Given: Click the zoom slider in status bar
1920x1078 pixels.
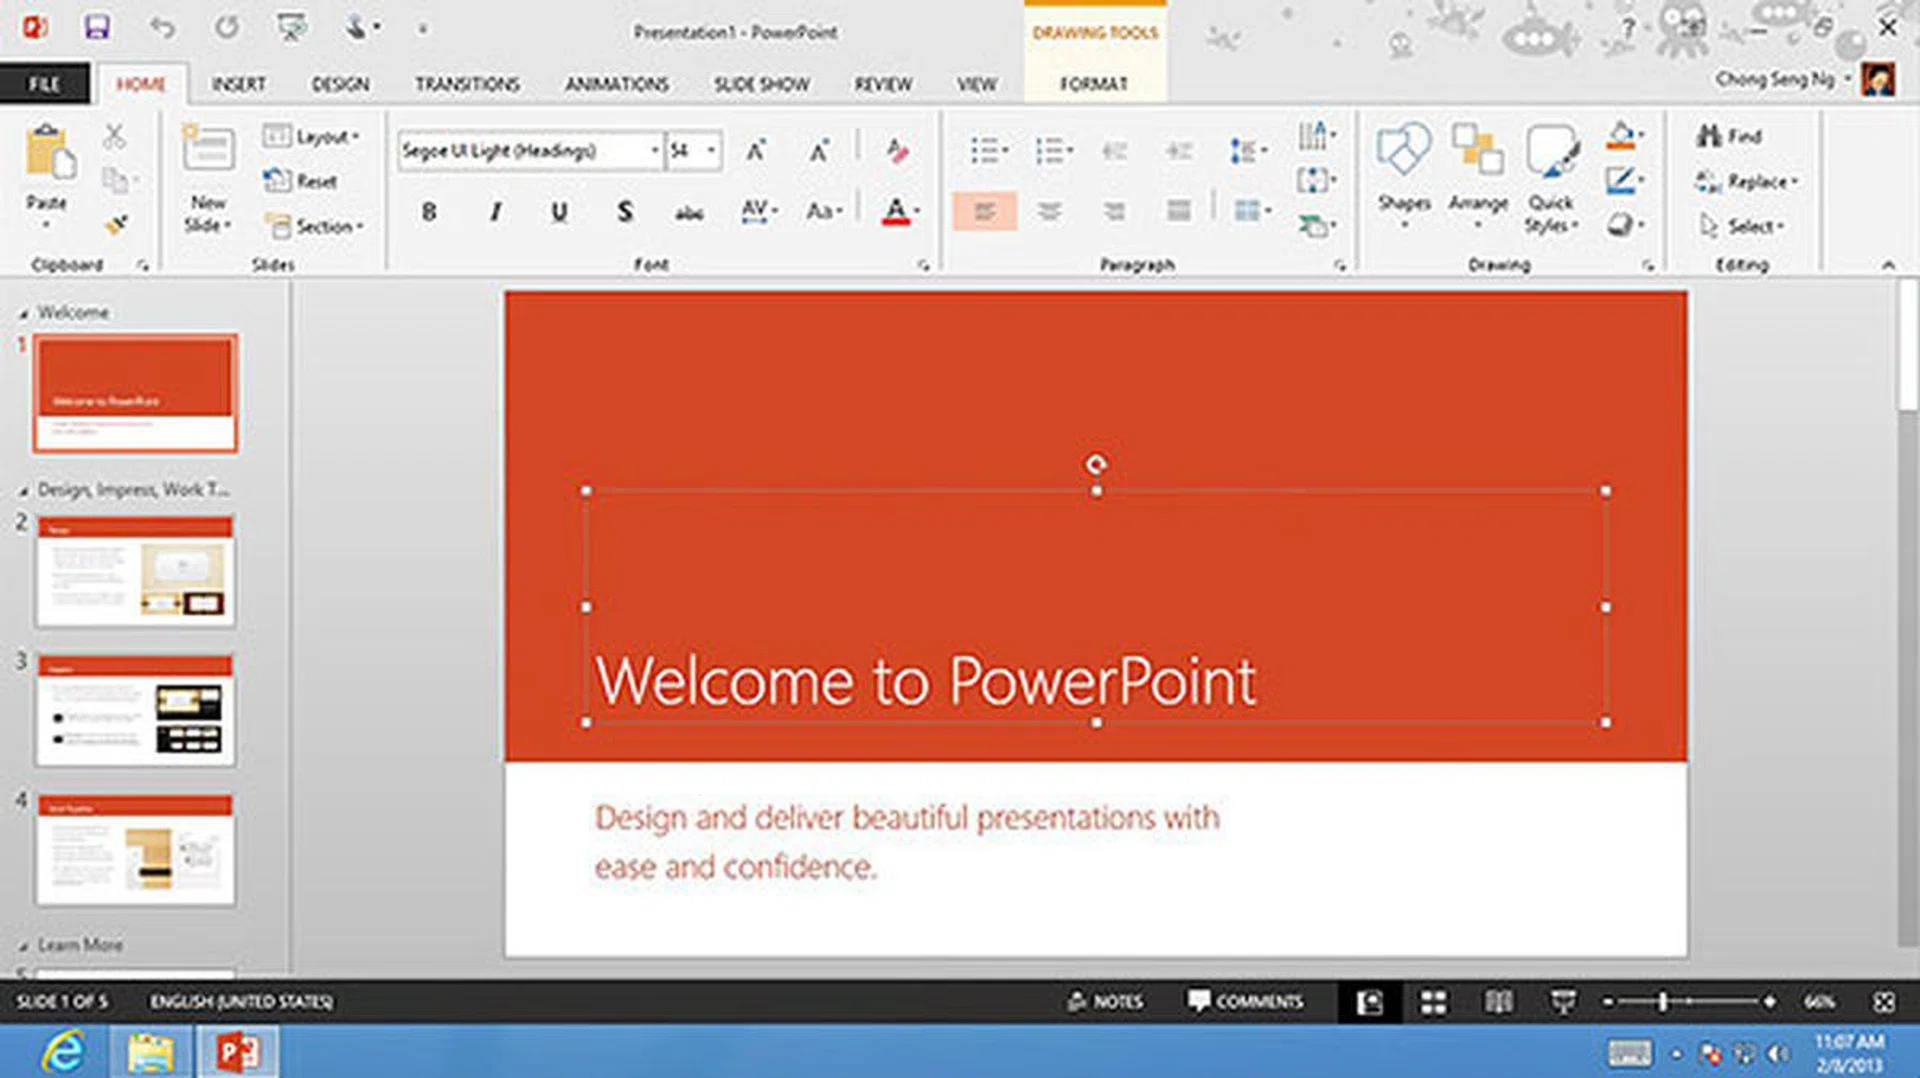Looking at the screenshot, I should coord(1663,1002).
